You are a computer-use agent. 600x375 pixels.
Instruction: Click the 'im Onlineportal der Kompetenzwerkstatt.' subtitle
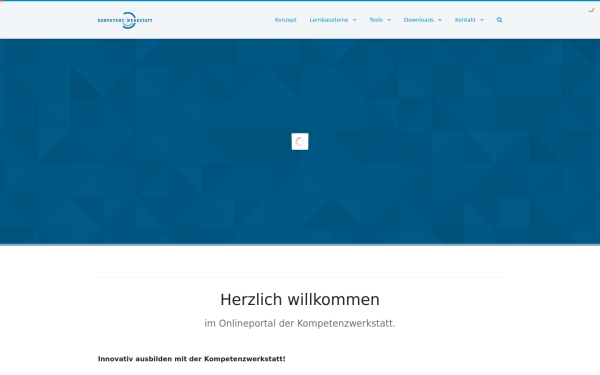[x=300, y=323]
